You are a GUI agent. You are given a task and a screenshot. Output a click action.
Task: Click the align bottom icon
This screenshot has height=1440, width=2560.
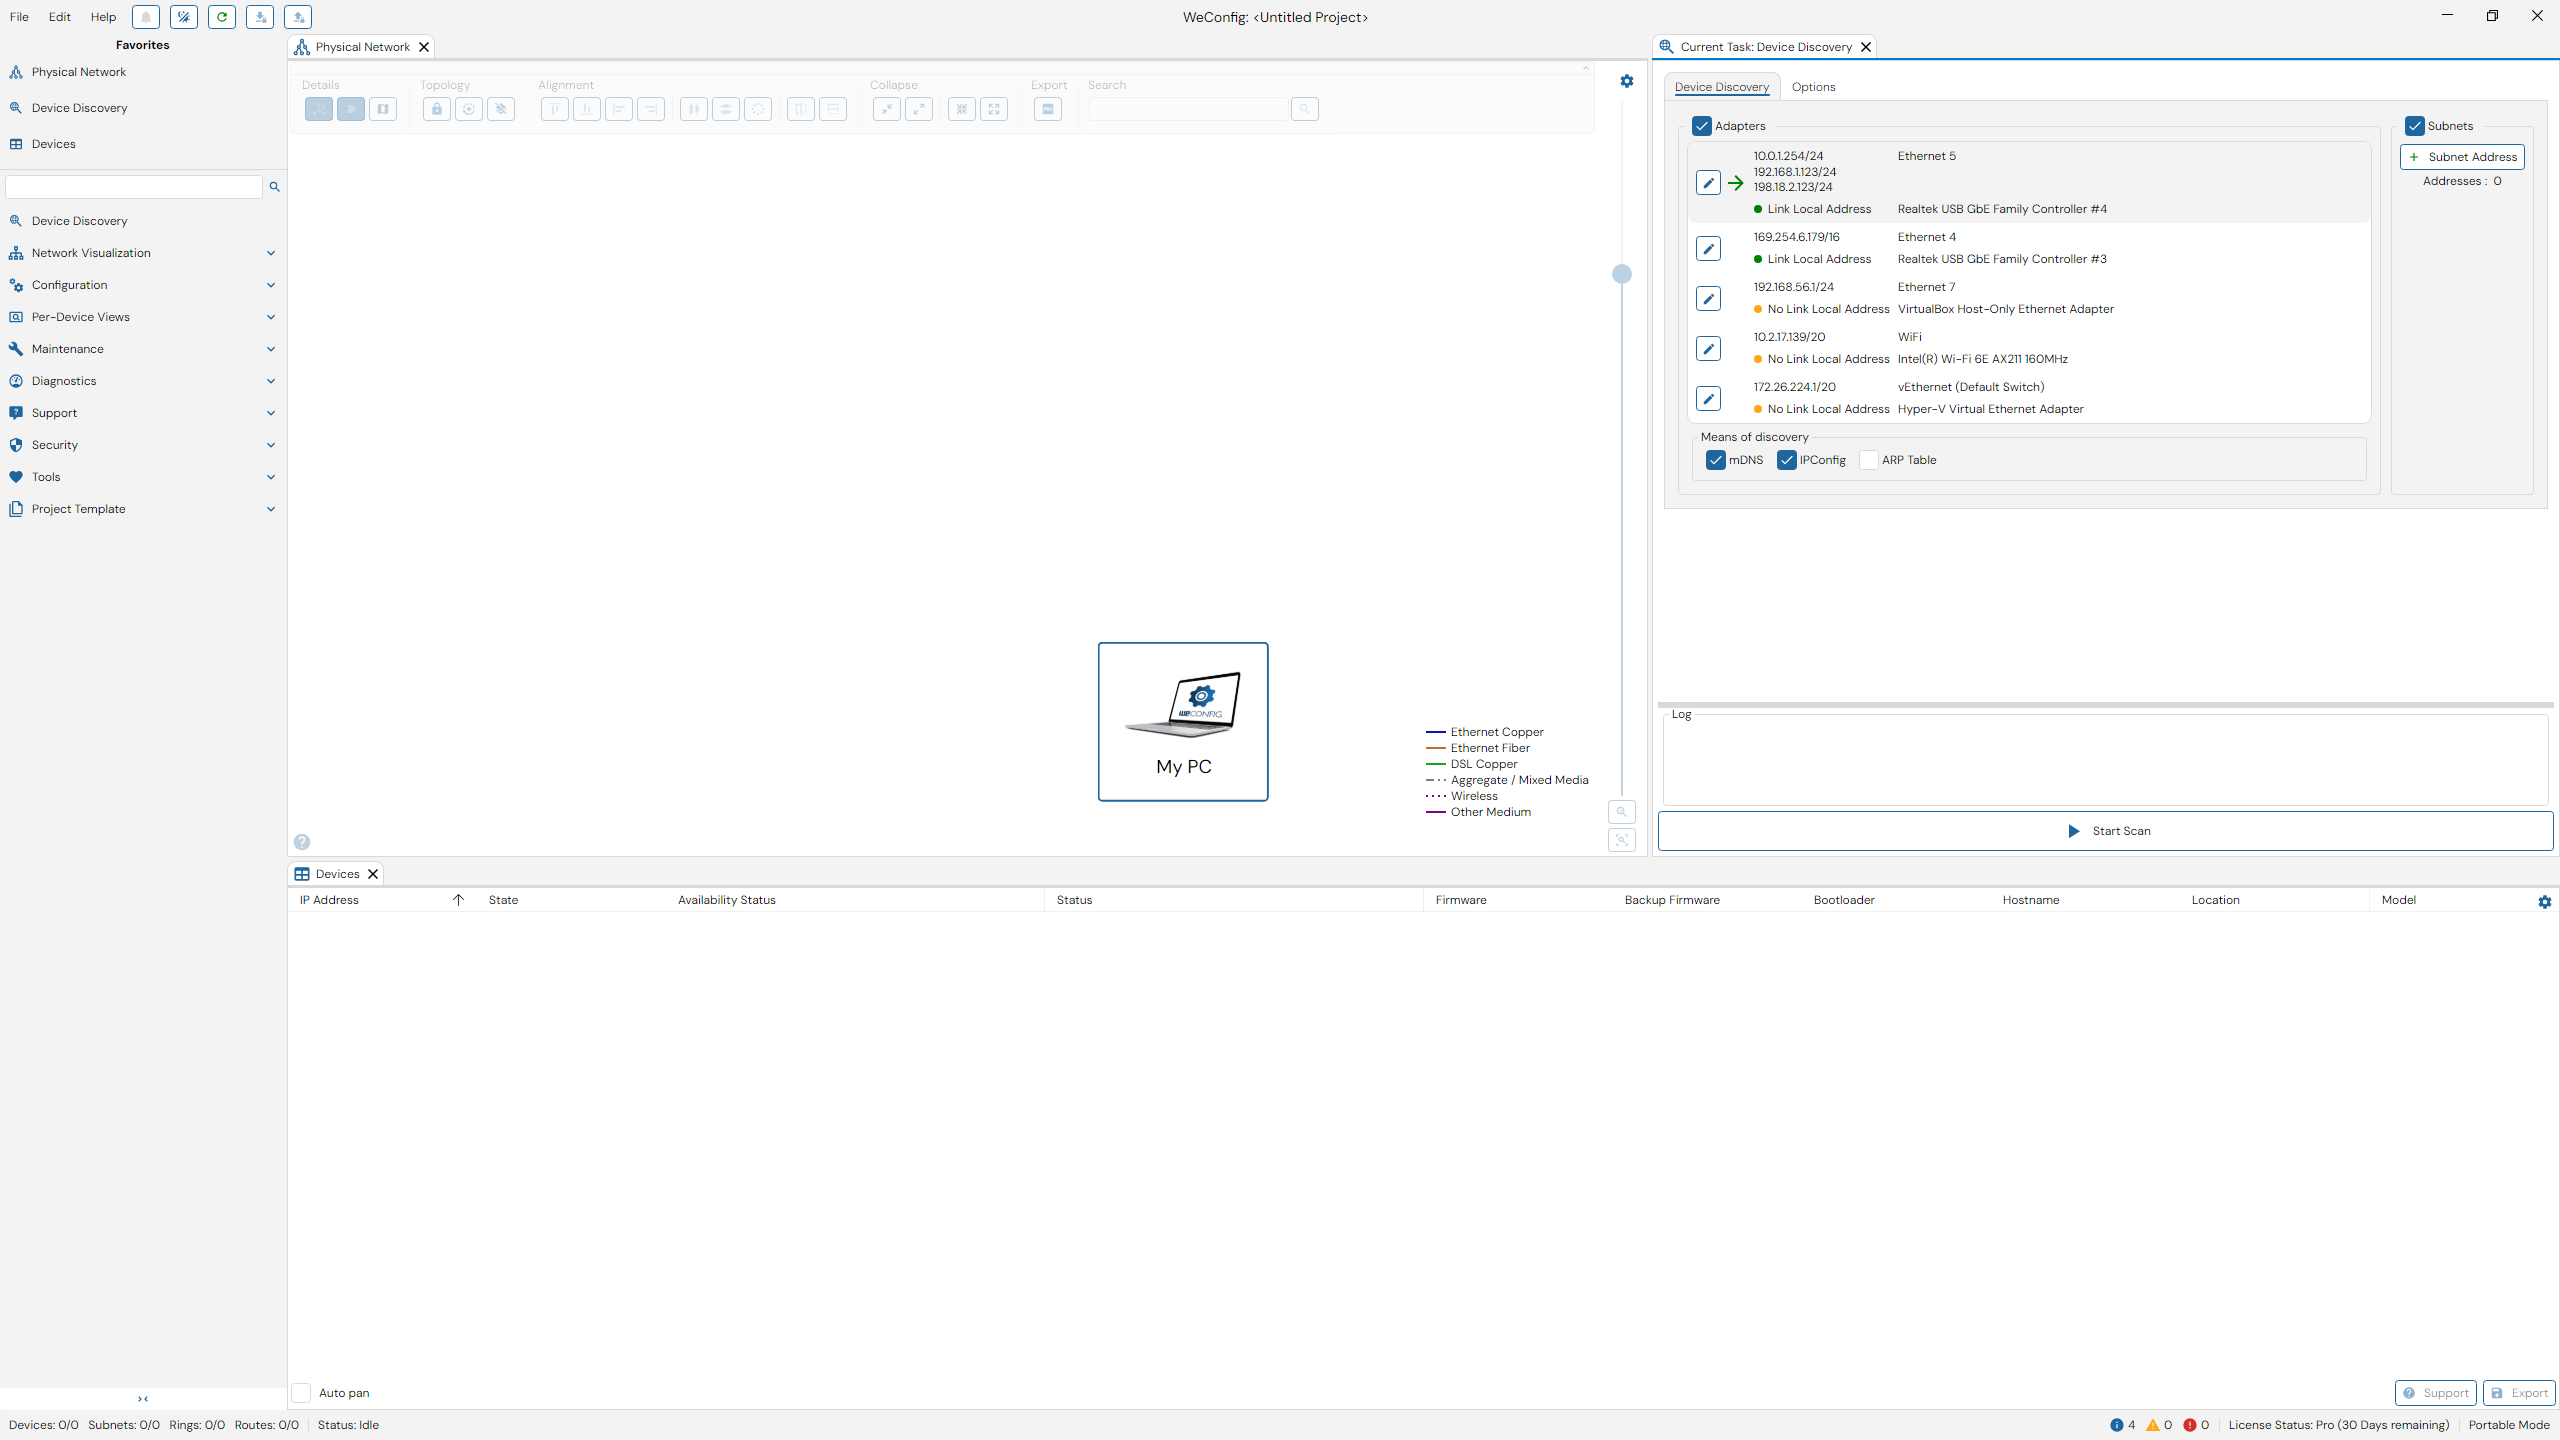(587, 109)
